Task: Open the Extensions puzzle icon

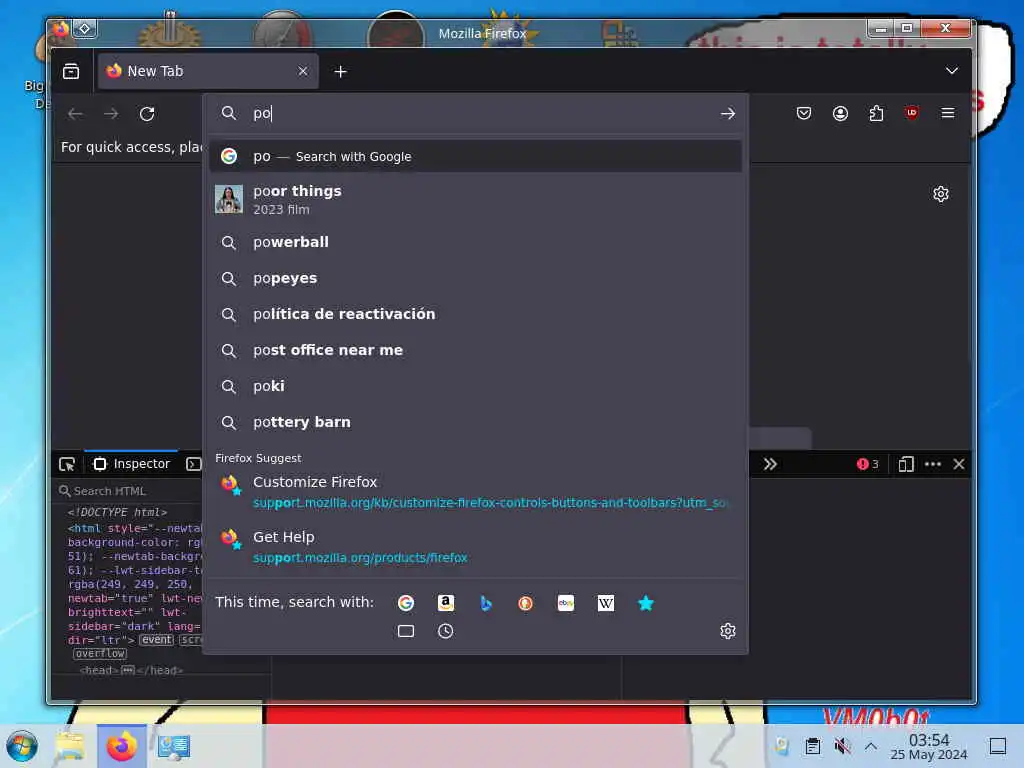Action: coord(876,114)
